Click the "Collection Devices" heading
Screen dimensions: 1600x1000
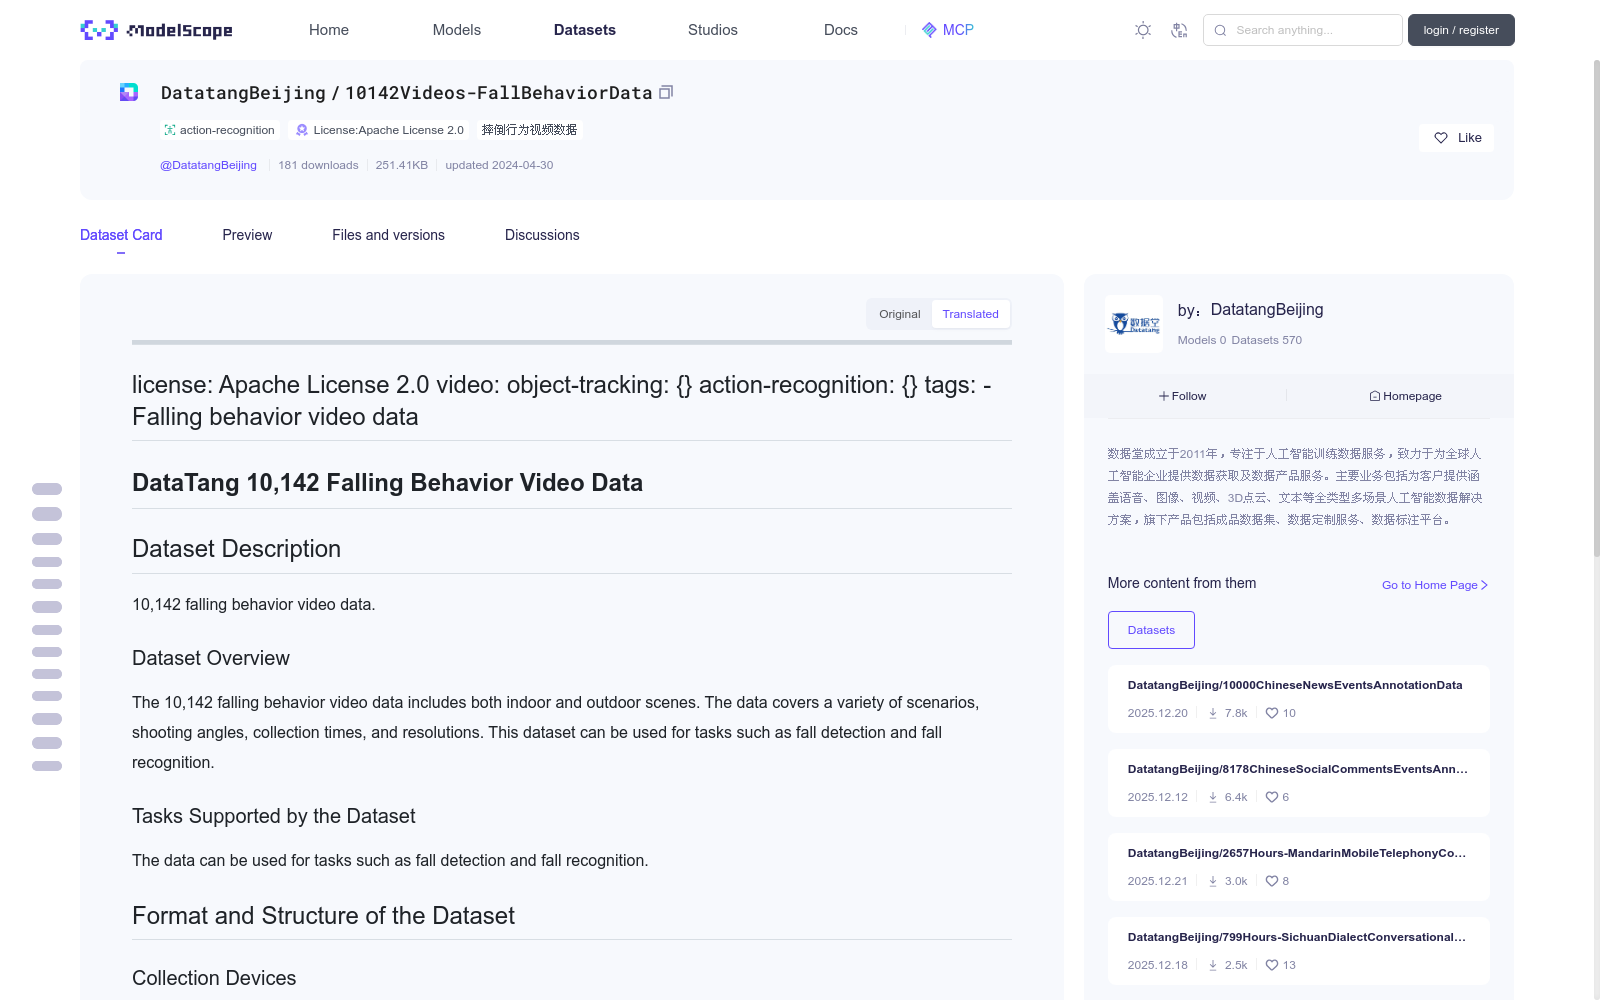[214, 978]
